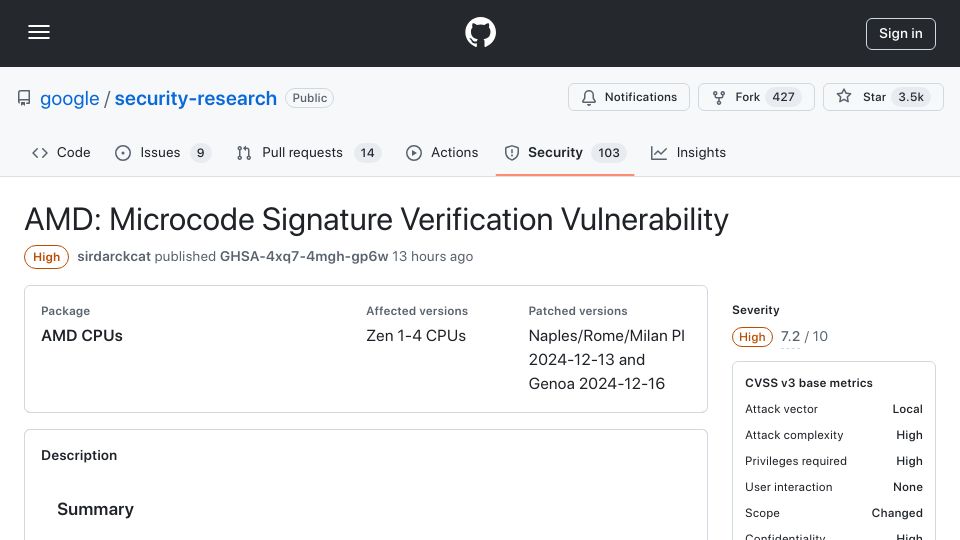Click the Actions play icon
The width and height of the screenshot is (960, 540).
pyautogui.click(x=414, y=152)
